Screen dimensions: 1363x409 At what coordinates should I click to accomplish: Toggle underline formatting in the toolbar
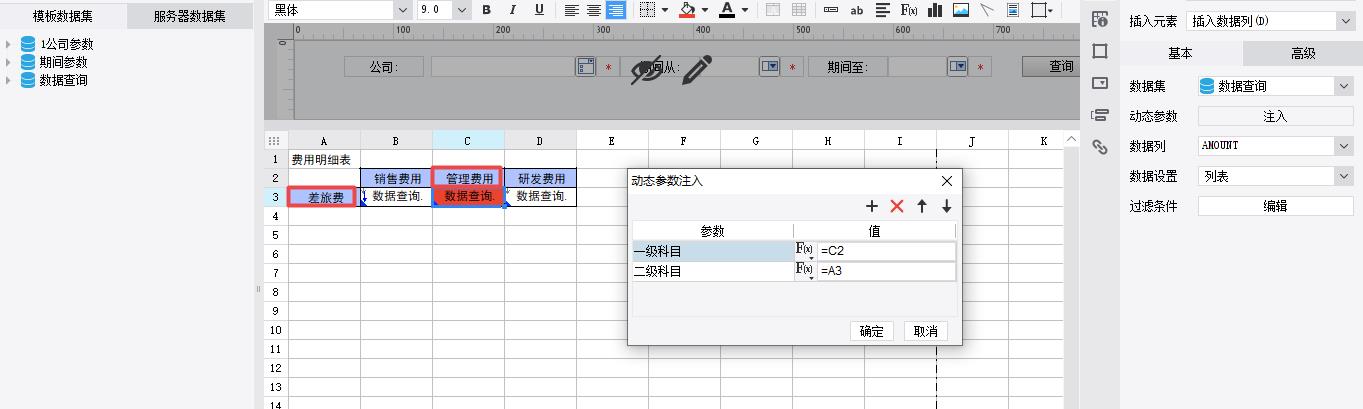pyautogui.click(x=539, y=10)
